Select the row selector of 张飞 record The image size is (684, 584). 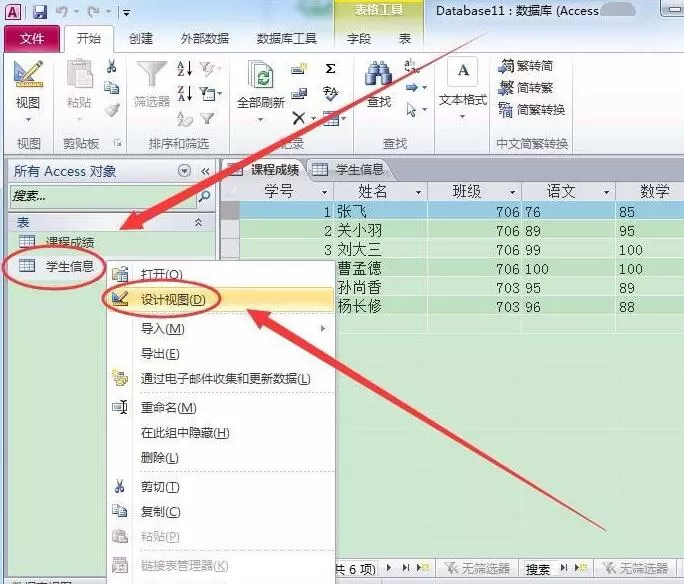(x=230, y=212)
